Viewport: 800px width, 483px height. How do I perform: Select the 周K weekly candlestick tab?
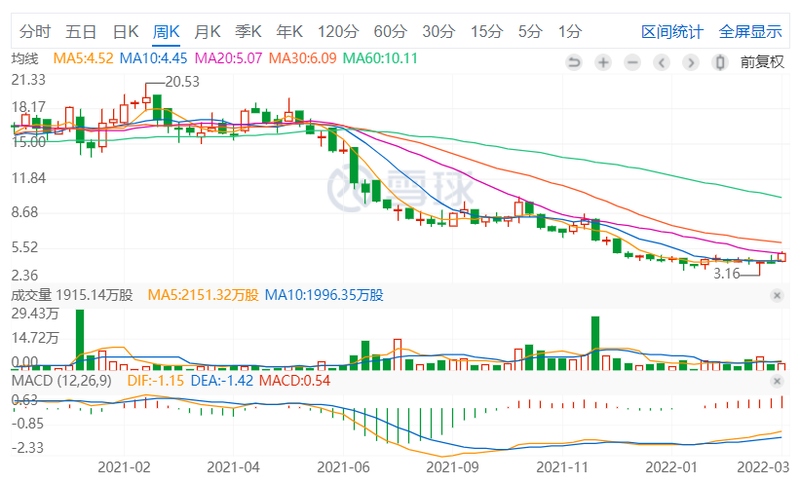166,32
